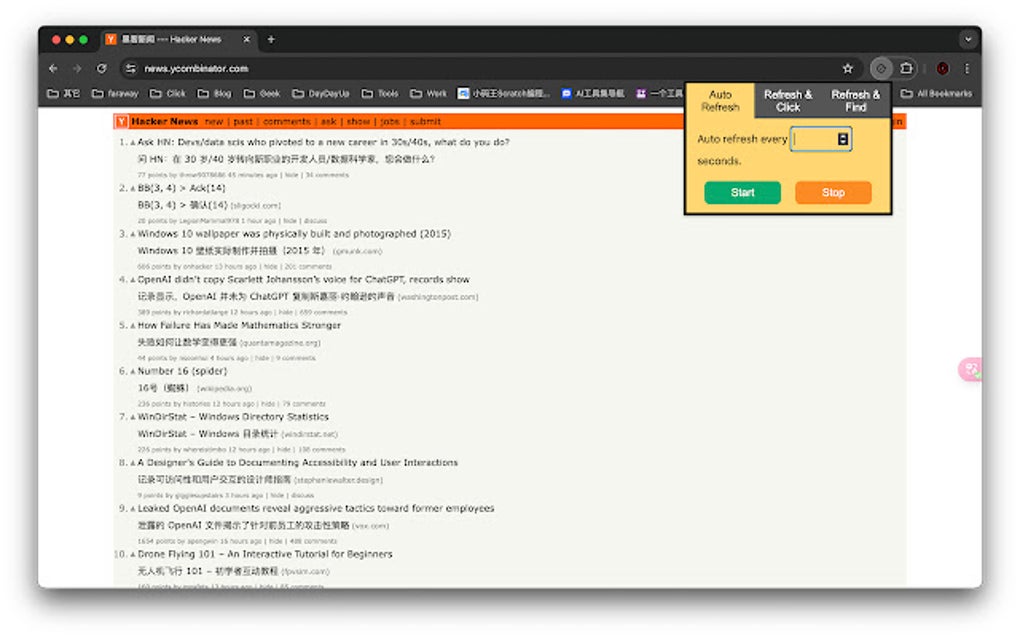Click the Hacker News Y logo
1020x638 pixels.
tap(120, 121)
